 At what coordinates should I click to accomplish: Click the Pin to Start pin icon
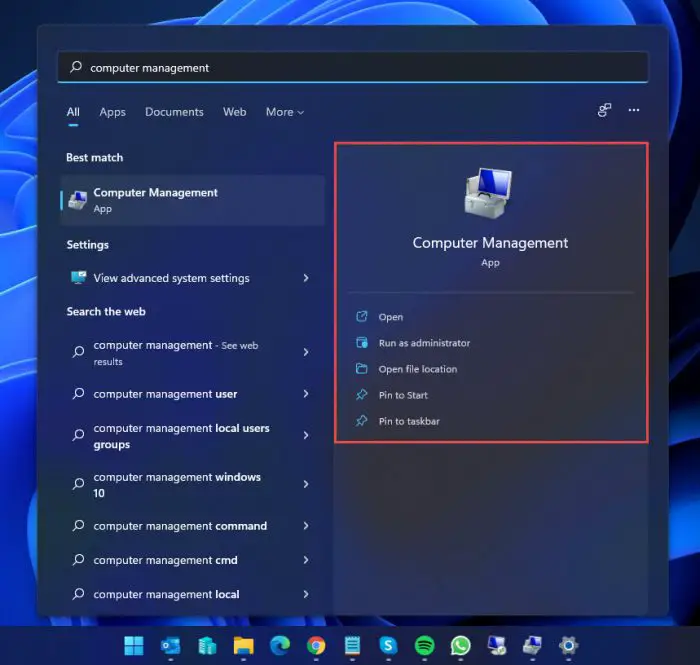[362, 395]
